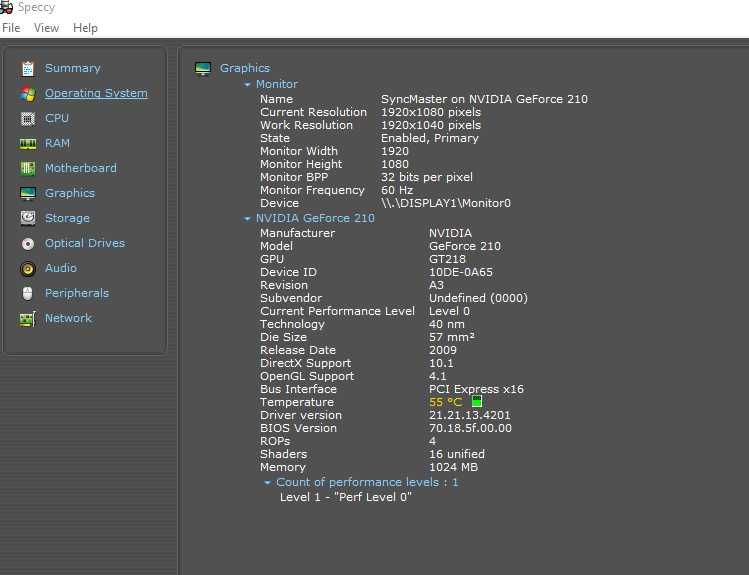Click the Current Performance Level label
The image size is (749, 575).
(337, 311)
